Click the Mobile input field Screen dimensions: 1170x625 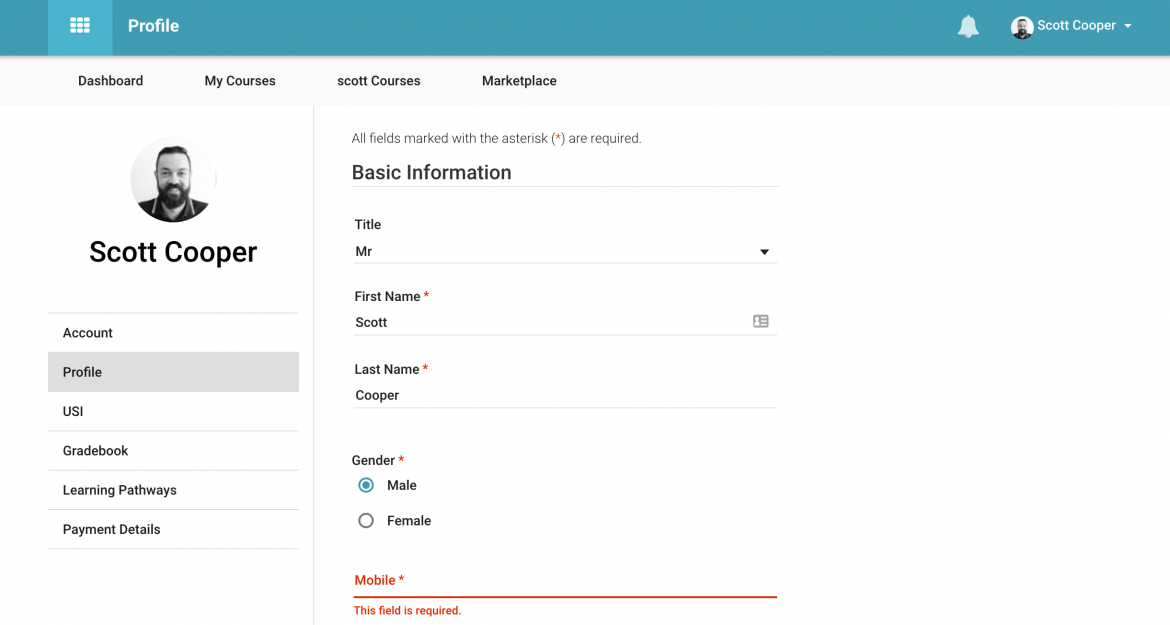tap(564, 581)
